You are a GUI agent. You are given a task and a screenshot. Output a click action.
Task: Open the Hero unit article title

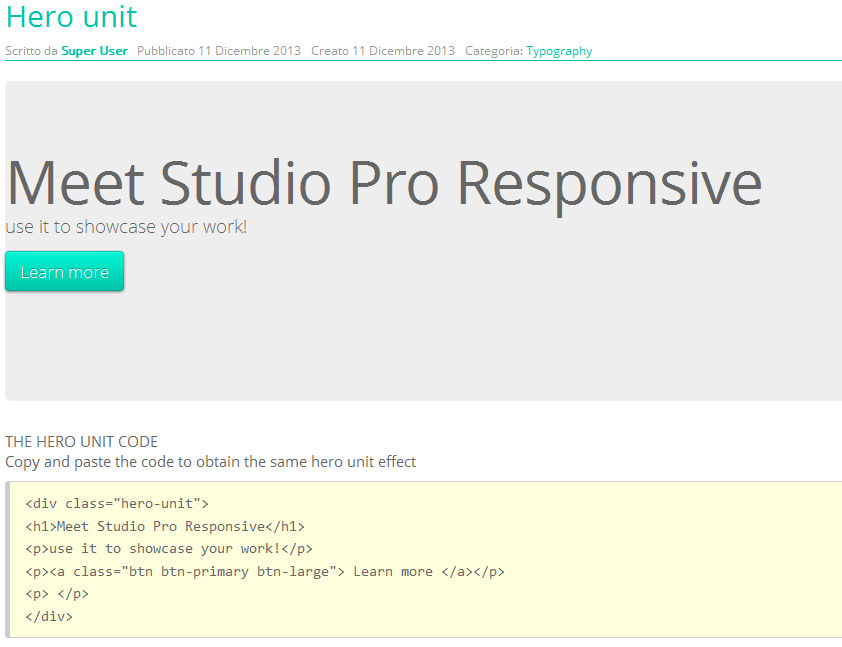click(71, 17)
